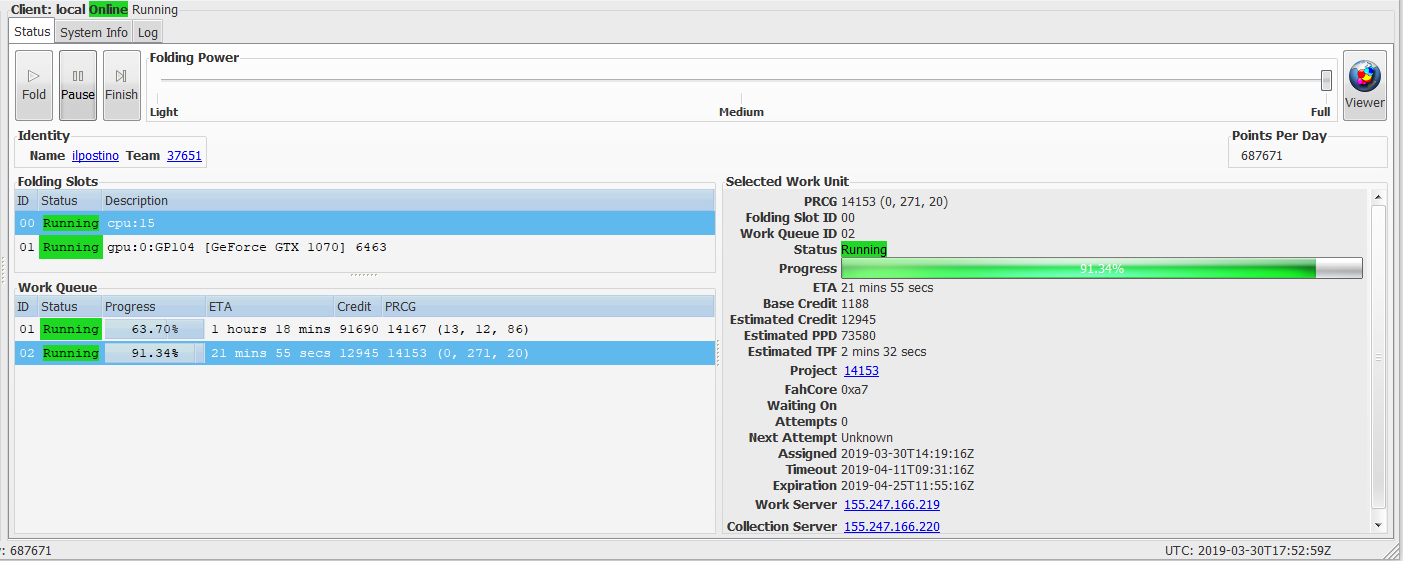1403x561 pixels.
Task: Open Project 14153 link
Action: [x=861, y=371]
